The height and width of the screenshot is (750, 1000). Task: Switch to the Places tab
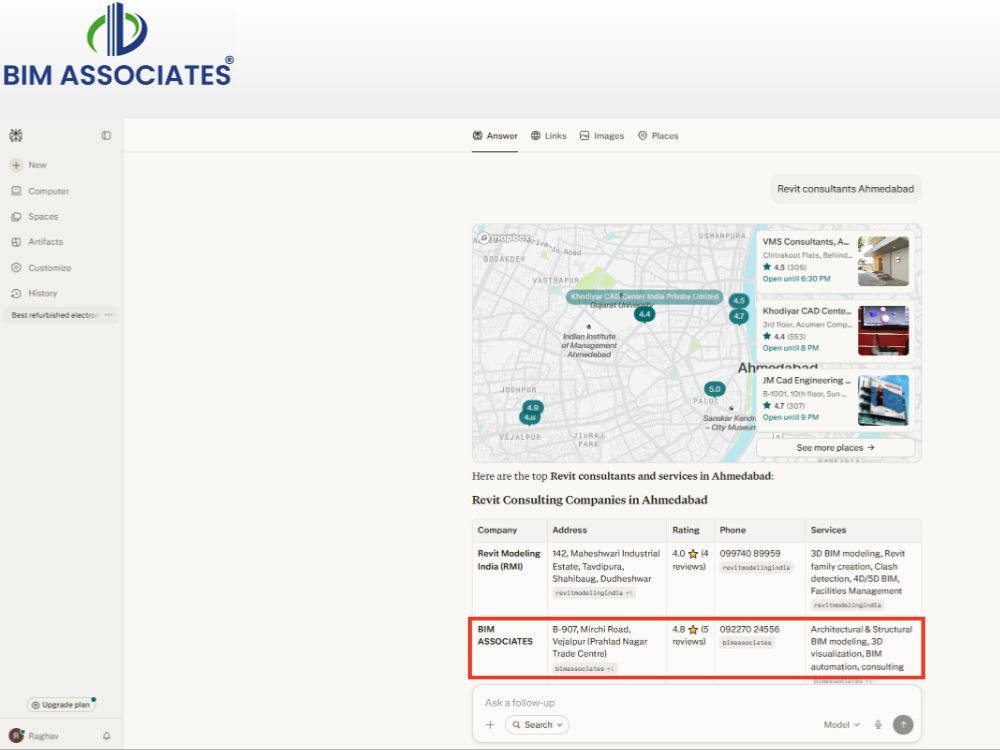658,136
